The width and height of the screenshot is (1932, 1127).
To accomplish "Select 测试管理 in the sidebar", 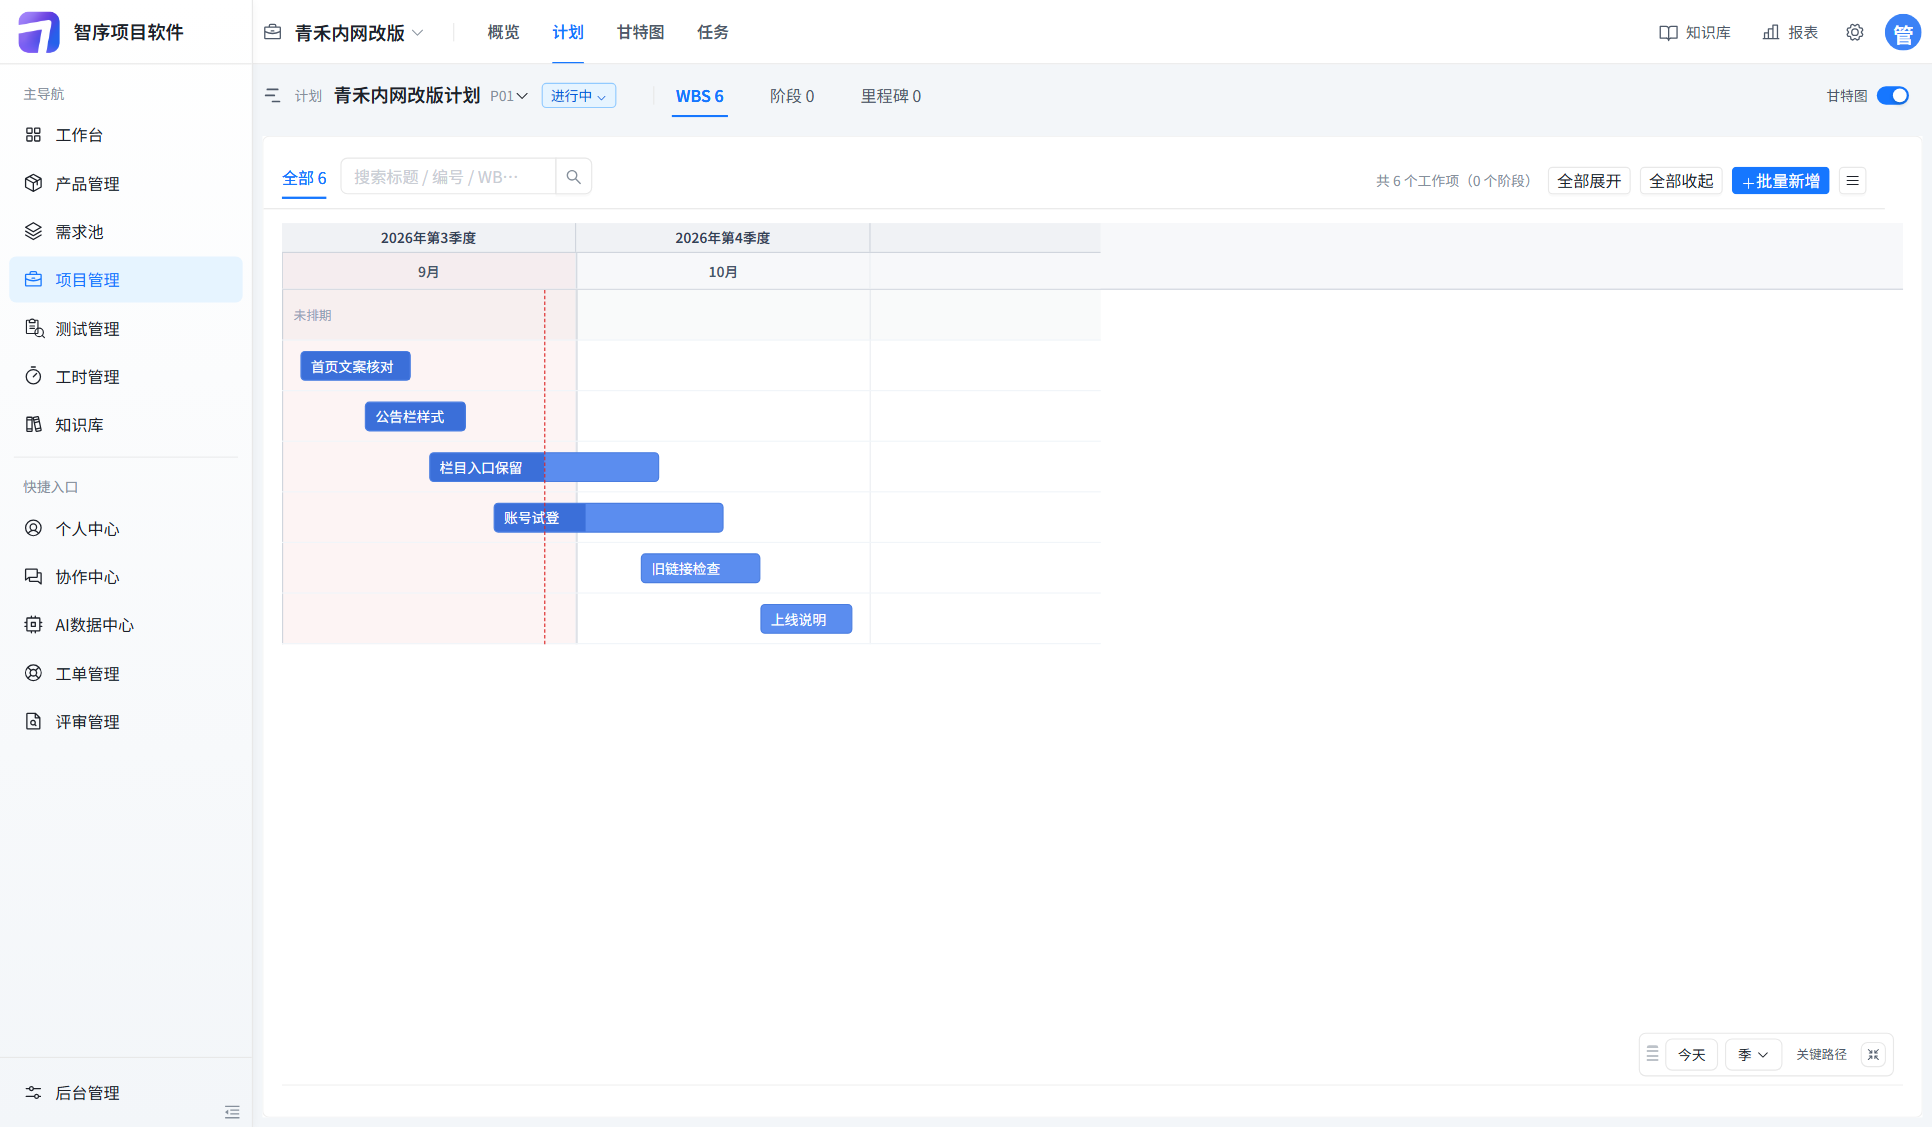I will pyautogui.click(x=126, y=329).
